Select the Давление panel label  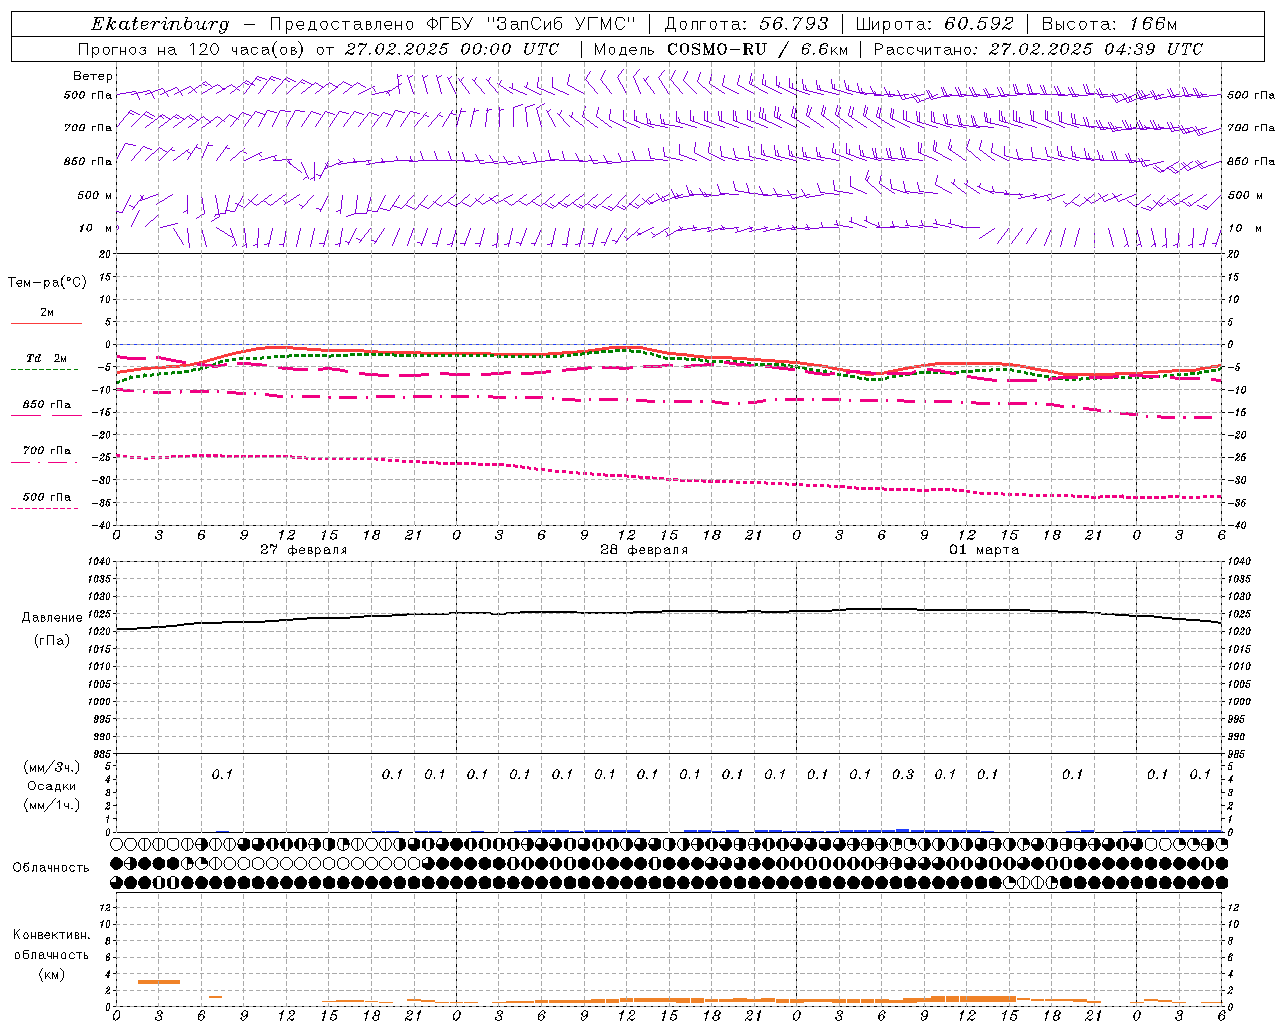pyautogui.click(x=52, y=618)
